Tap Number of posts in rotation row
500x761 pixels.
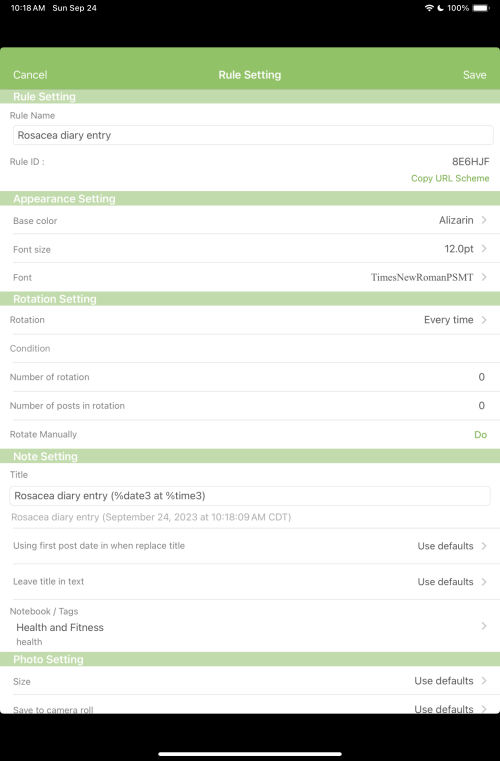tap(250, 406)
